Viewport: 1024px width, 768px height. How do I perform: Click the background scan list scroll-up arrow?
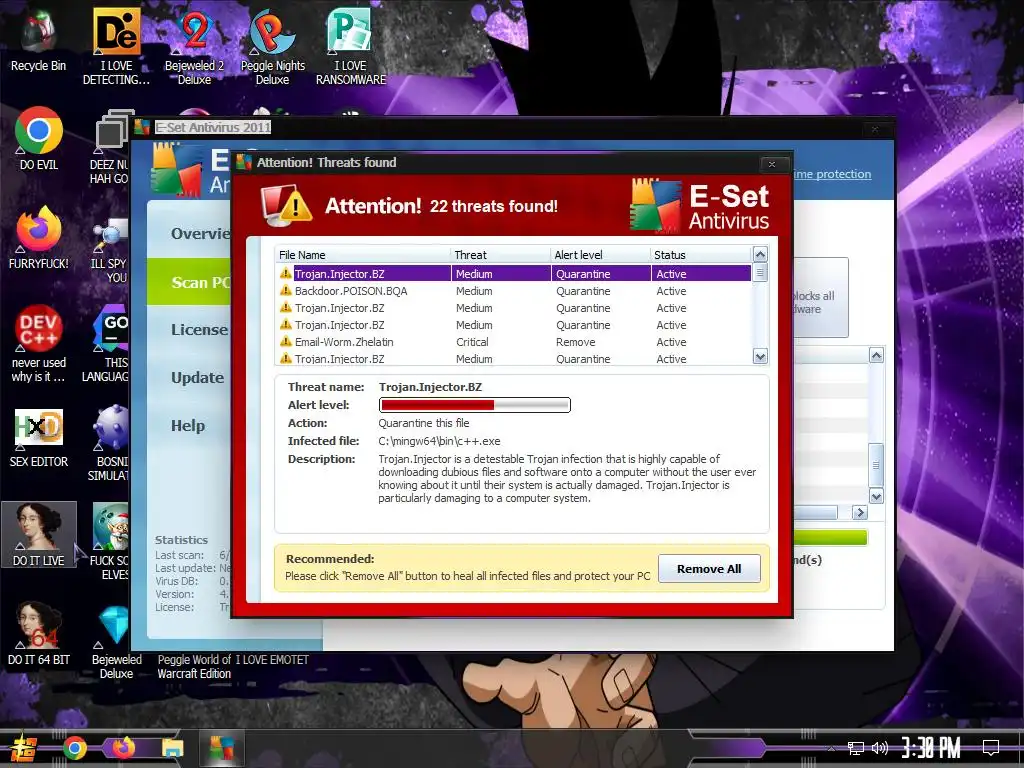tap(876, 355)
